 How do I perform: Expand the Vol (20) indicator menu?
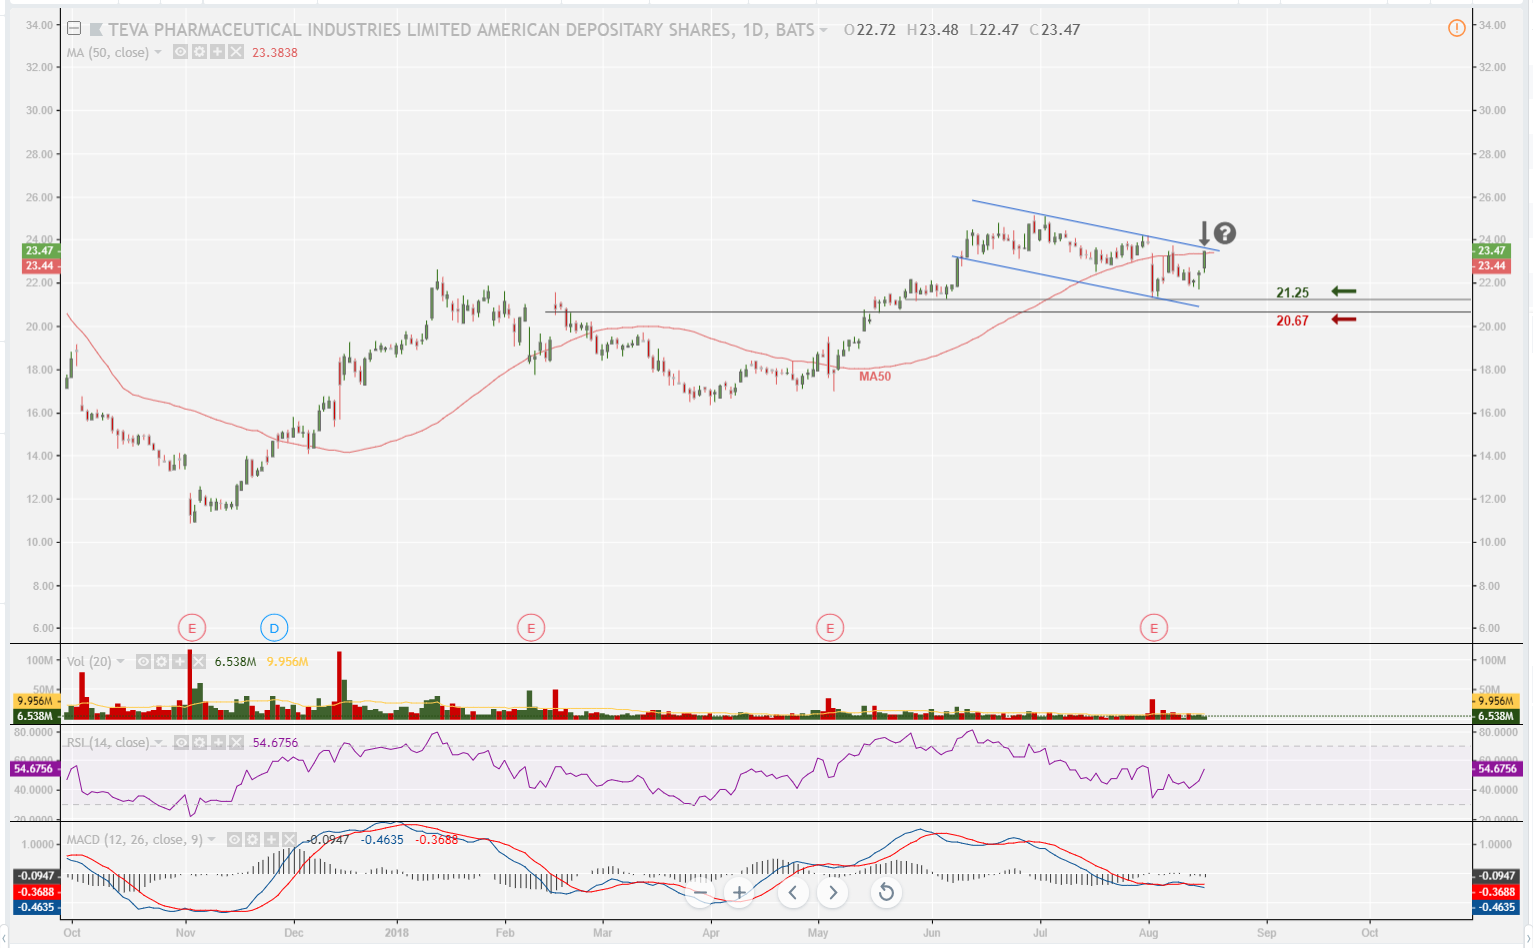tap(121, 661)
